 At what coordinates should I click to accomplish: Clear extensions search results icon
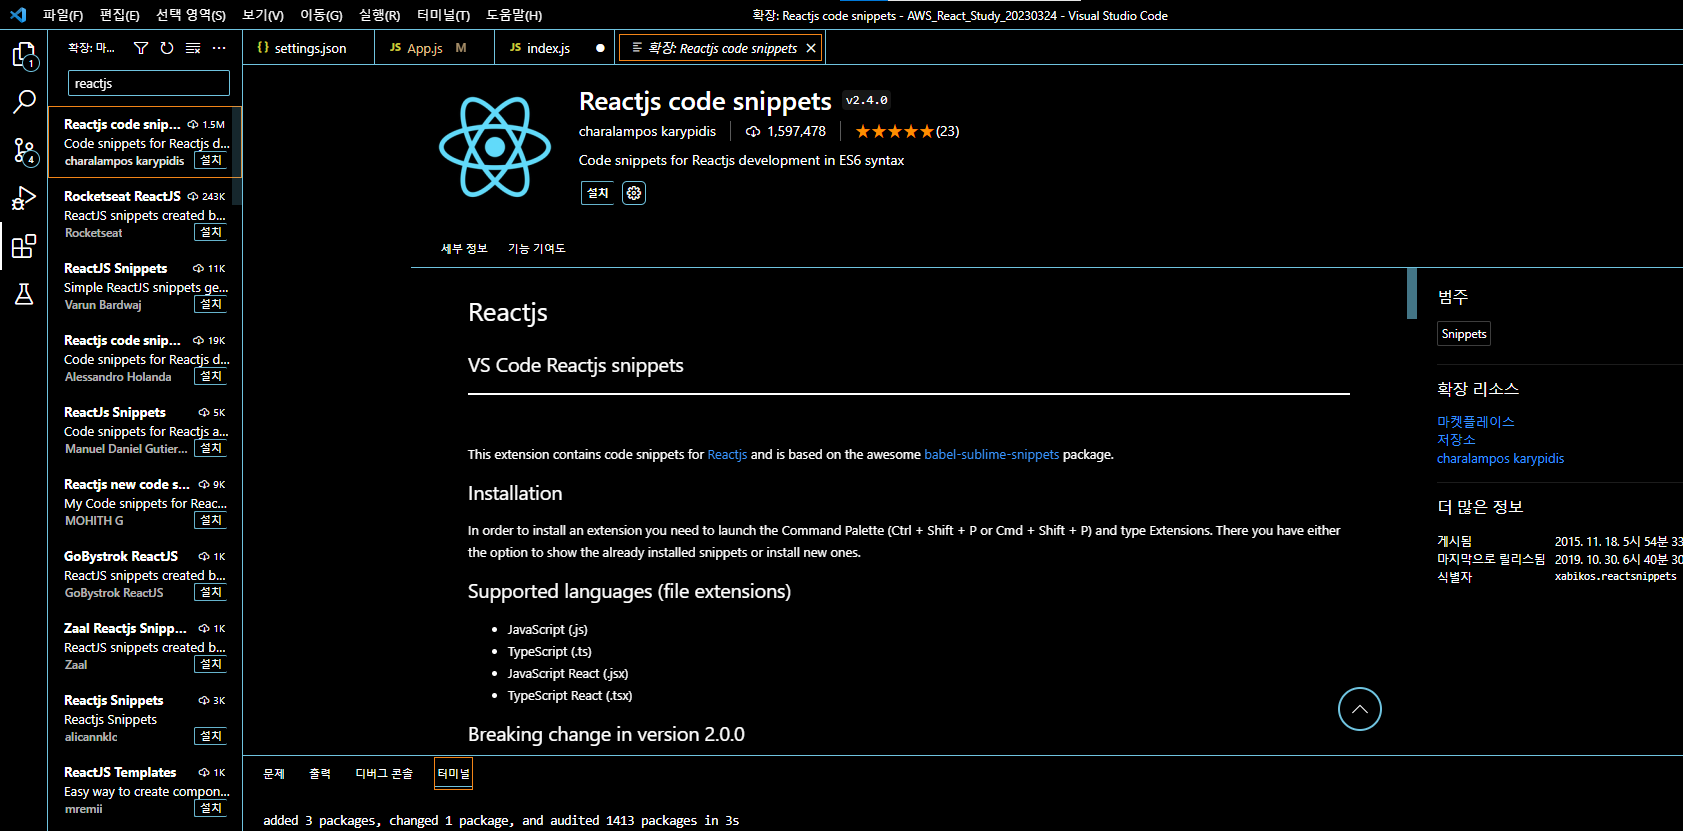193,48
